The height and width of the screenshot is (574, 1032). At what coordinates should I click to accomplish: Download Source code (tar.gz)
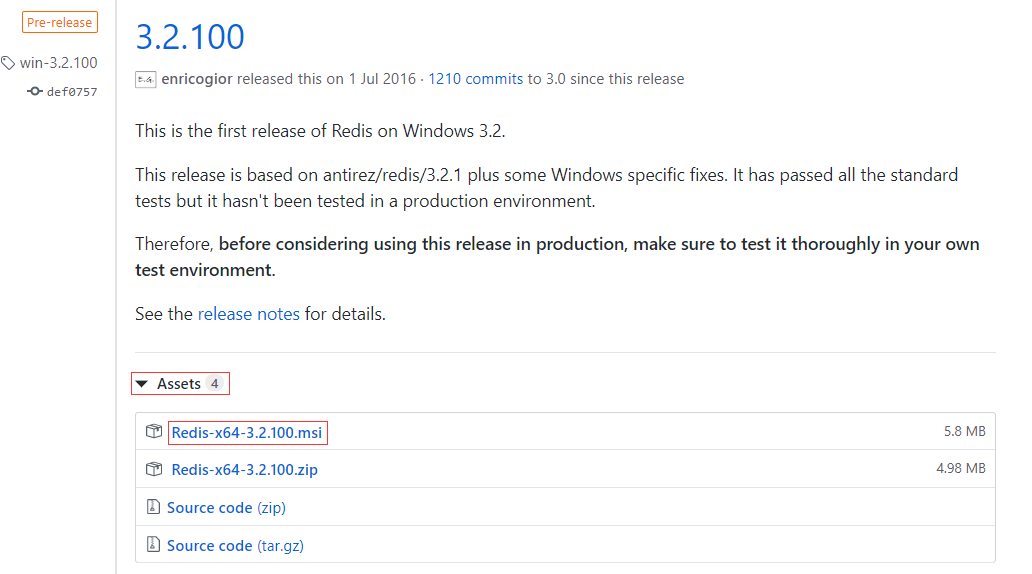point(235,546)
